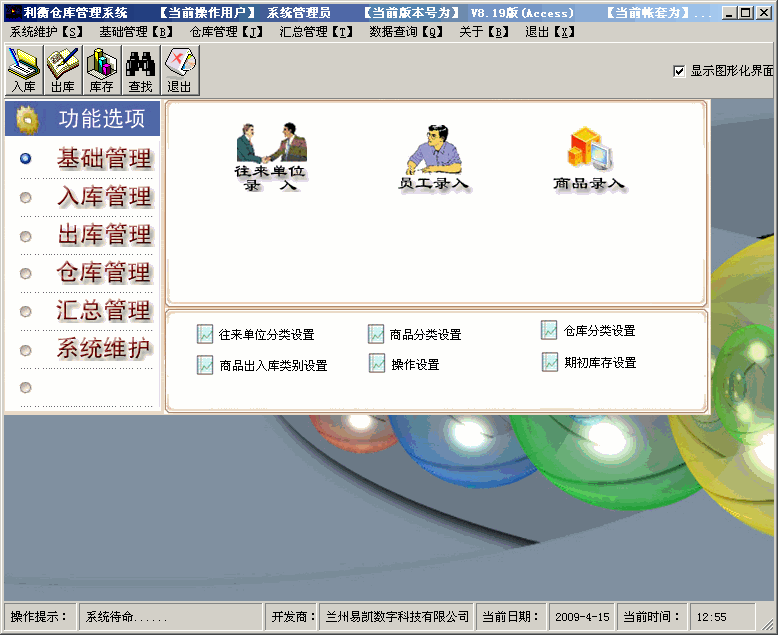
Task: Open 商品出入库类别设置 link
Action: coord(273,366)
